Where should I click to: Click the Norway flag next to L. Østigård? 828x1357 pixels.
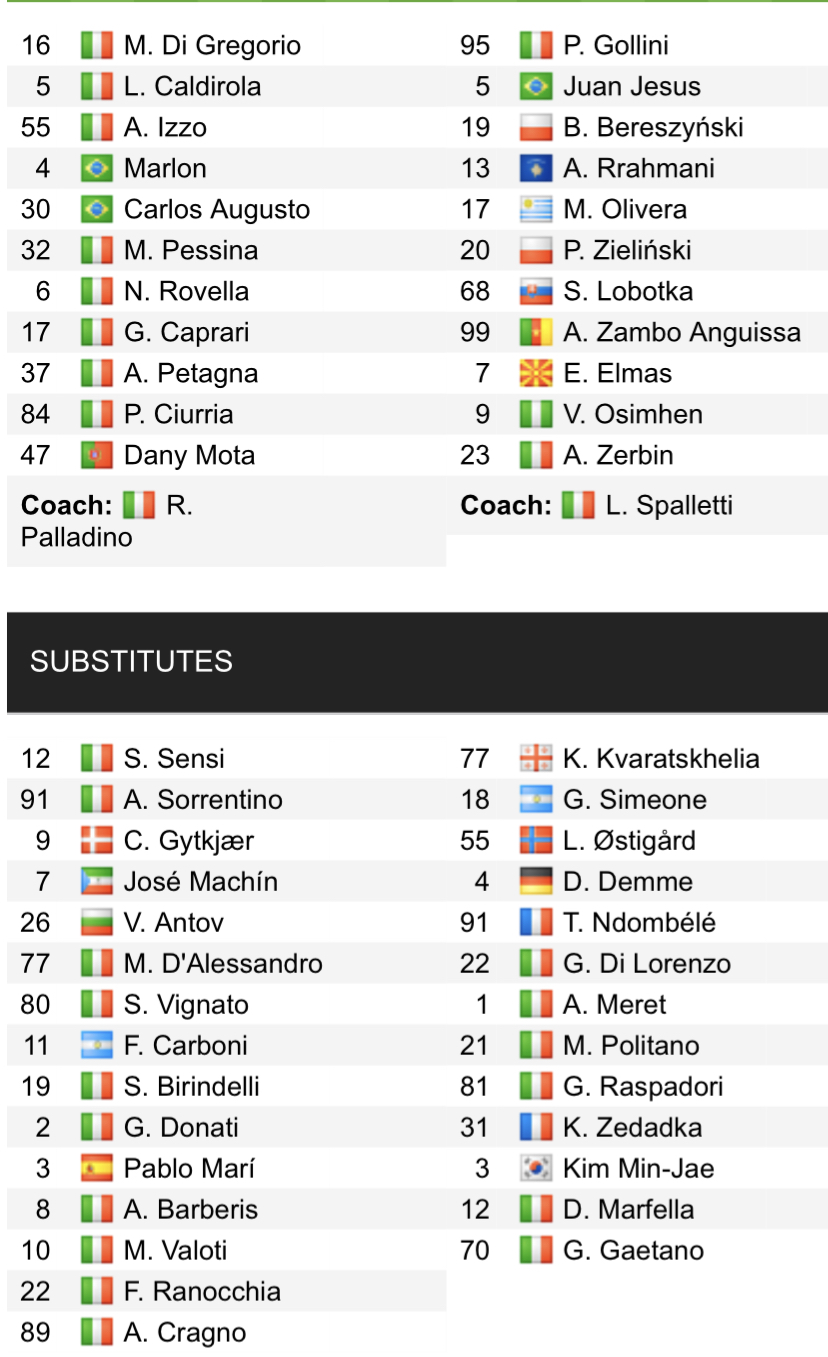pos(536,841)
